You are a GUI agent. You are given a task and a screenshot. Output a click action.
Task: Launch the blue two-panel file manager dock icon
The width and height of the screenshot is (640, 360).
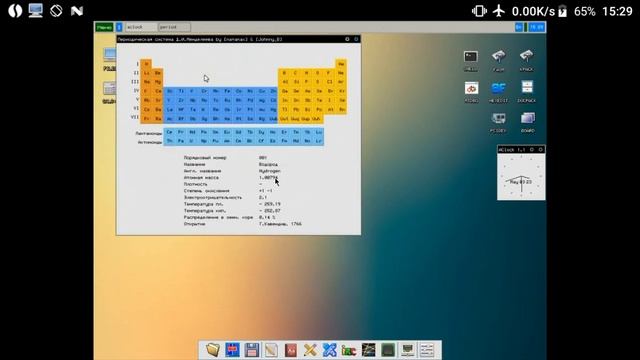point(232,350)
